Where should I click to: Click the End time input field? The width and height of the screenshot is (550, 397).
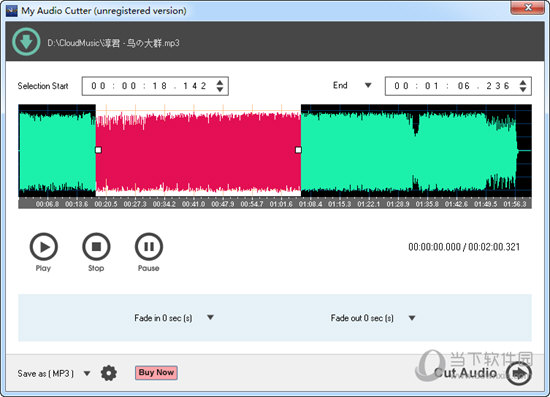pos(458,86)
